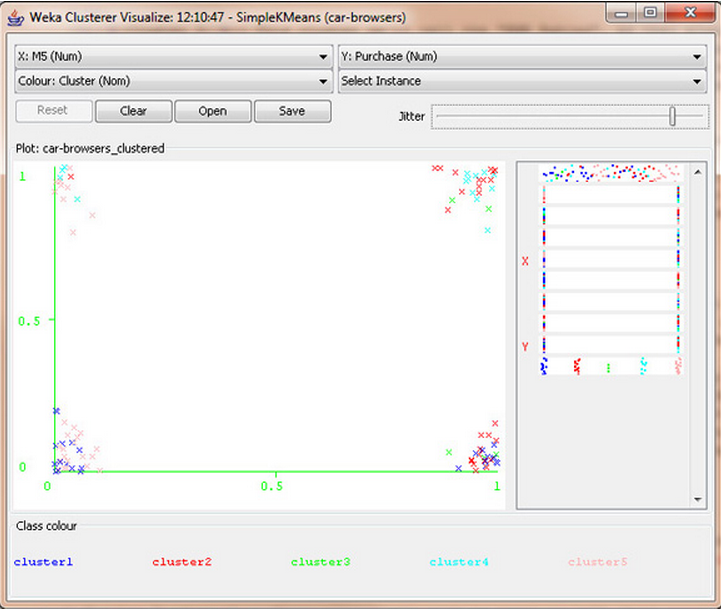Open the X: M5 (Num) dropdown

173,57
